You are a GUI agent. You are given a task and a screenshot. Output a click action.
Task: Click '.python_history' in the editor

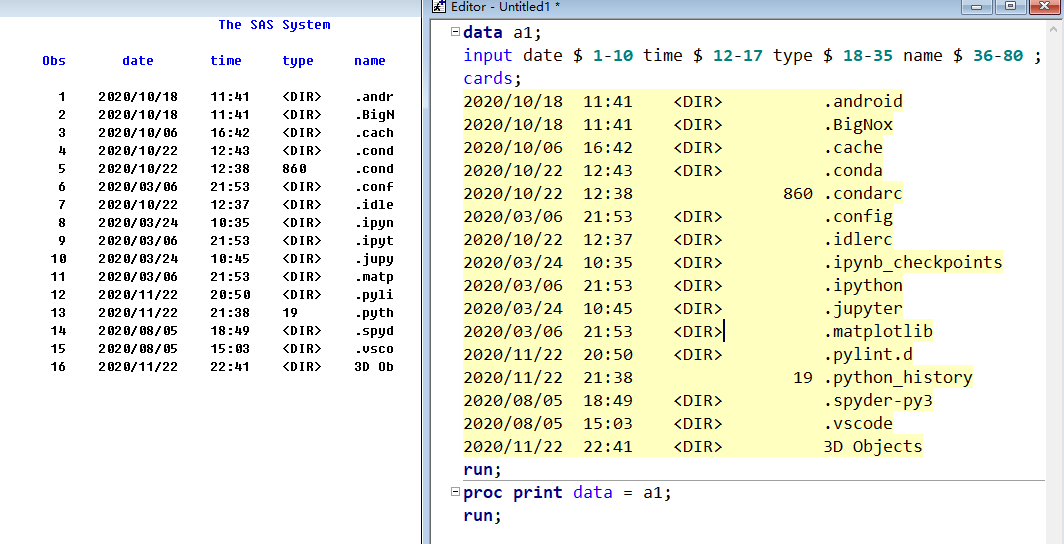(898, 378)
